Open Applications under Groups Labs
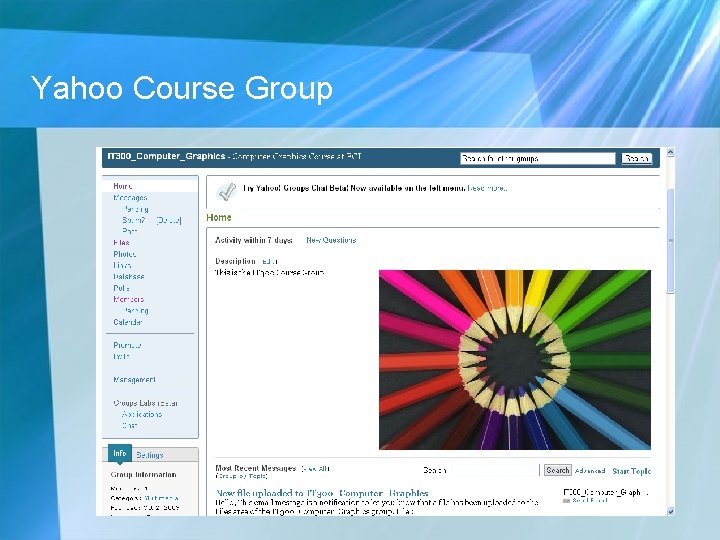Viewport: 720px width, 540px height. 142,414
